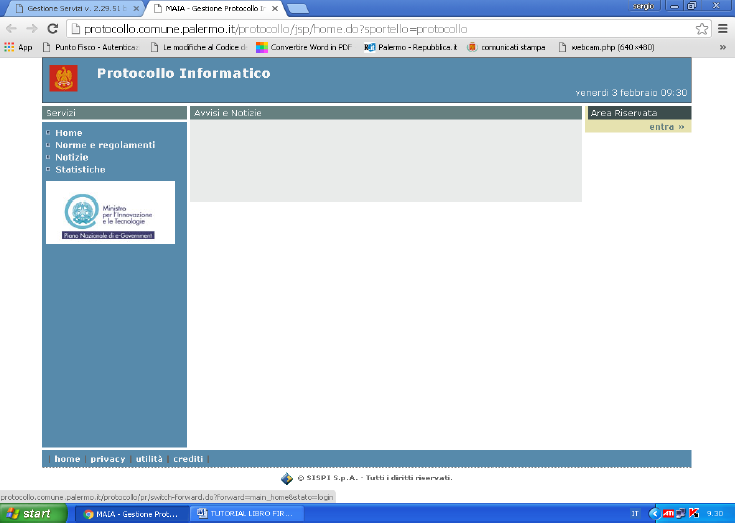Image resolution: width=736 pixels, height=523 pixels.
Task: Click the network computers tray icon
Action: coord(681,514)
